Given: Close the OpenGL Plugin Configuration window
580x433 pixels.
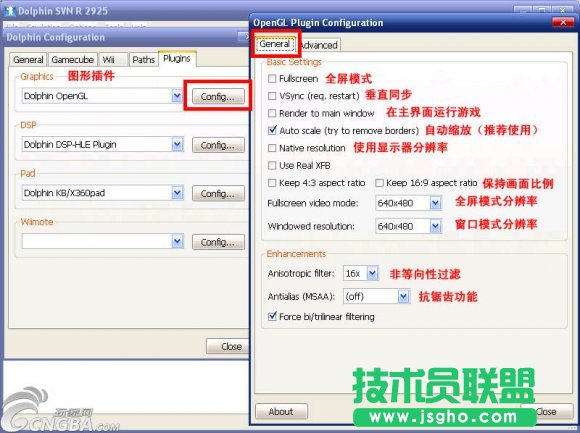Looking at the screenshot, I should pyautogui.click(x=563, y=23).
